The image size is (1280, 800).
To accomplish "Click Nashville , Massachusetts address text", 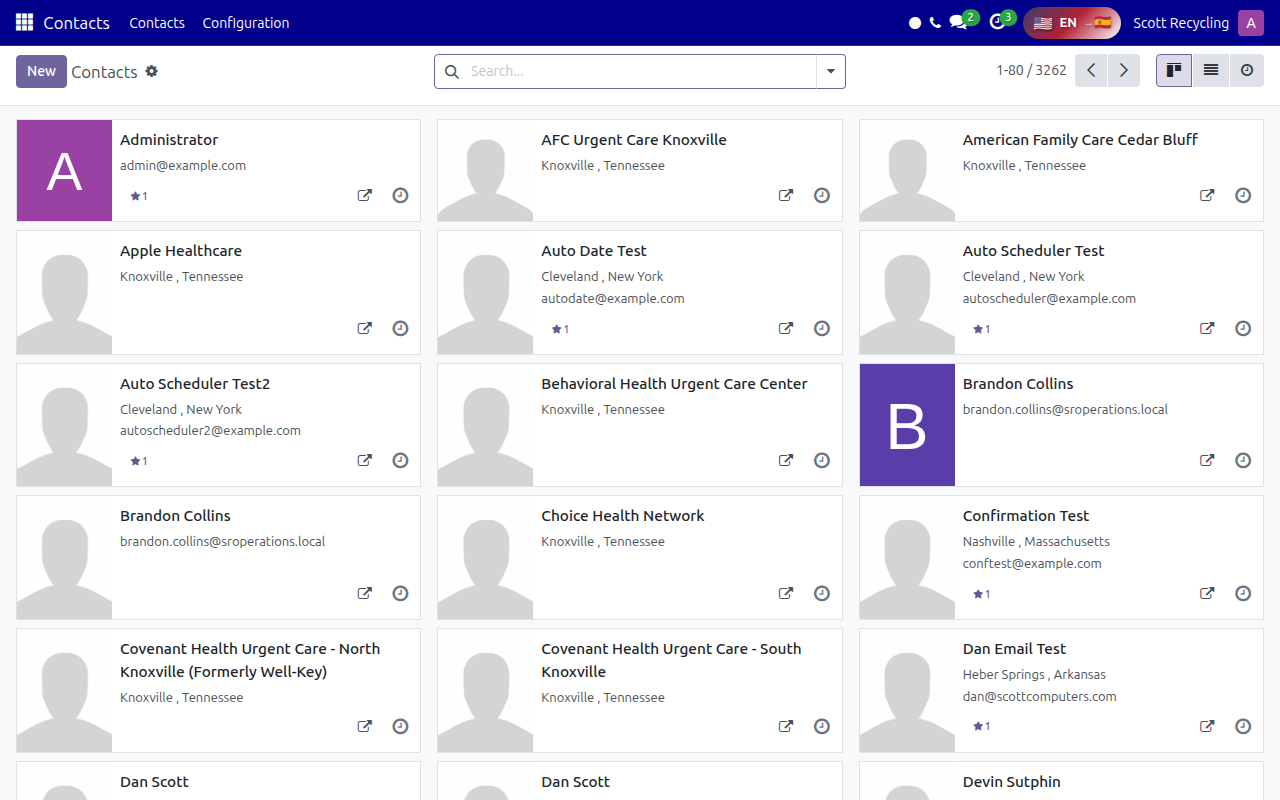I will tap(1036, 541).
